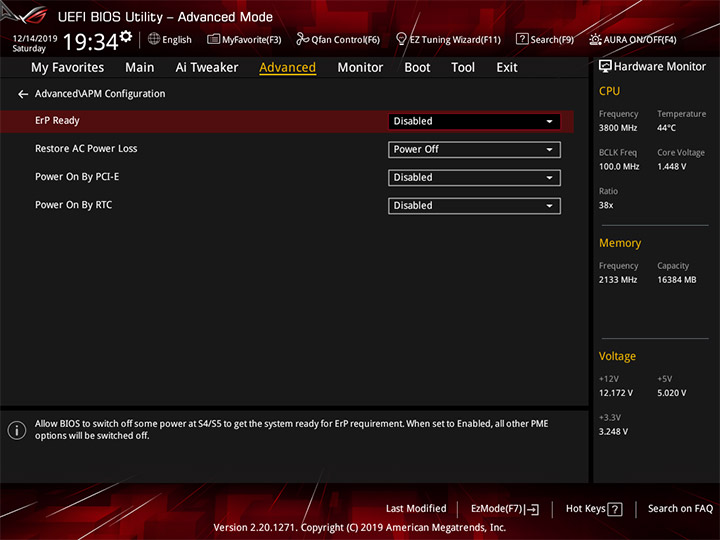Open the Exit tab
The image size is (720, 540).
point(507,68)
